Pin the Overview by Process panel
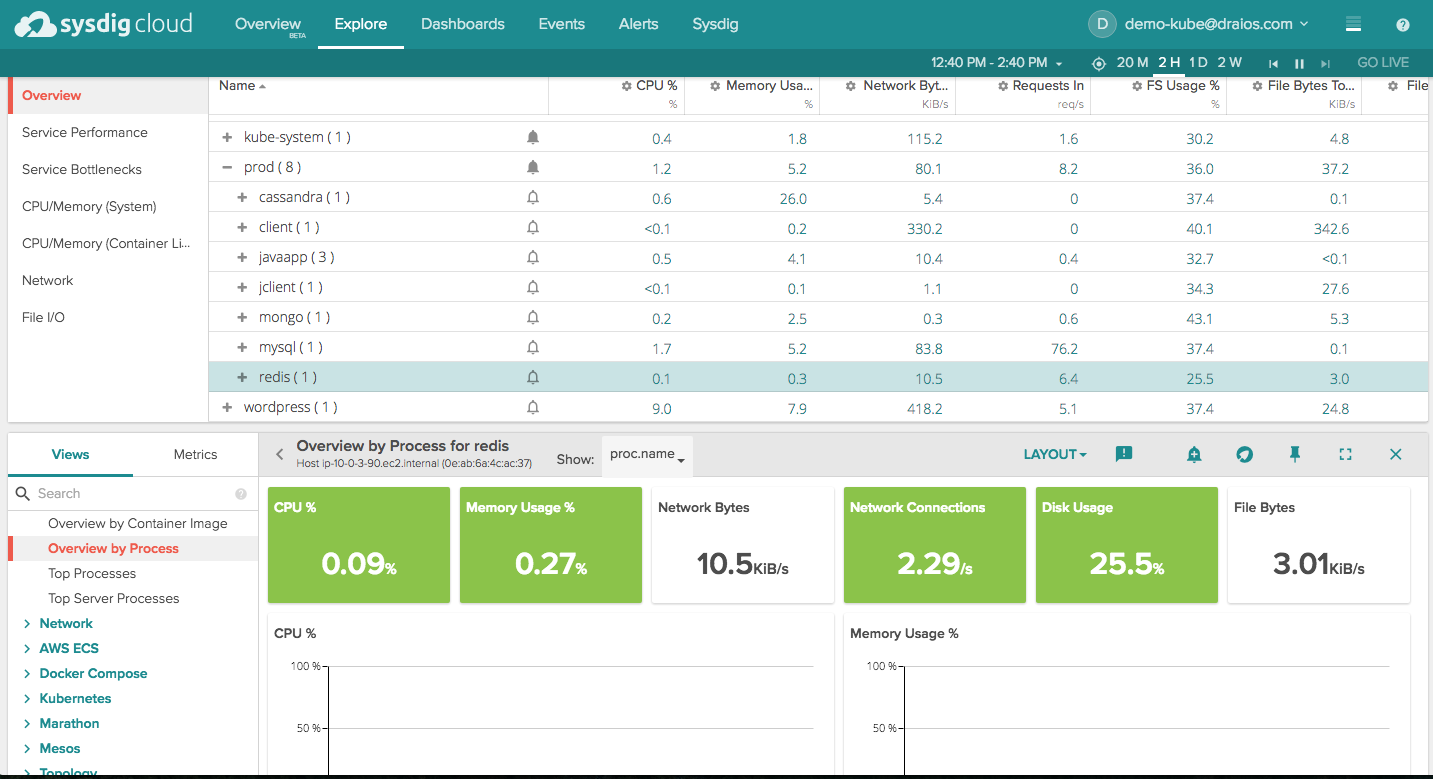This screenshot has width=1433, height=779. (x=1295, y=454)
